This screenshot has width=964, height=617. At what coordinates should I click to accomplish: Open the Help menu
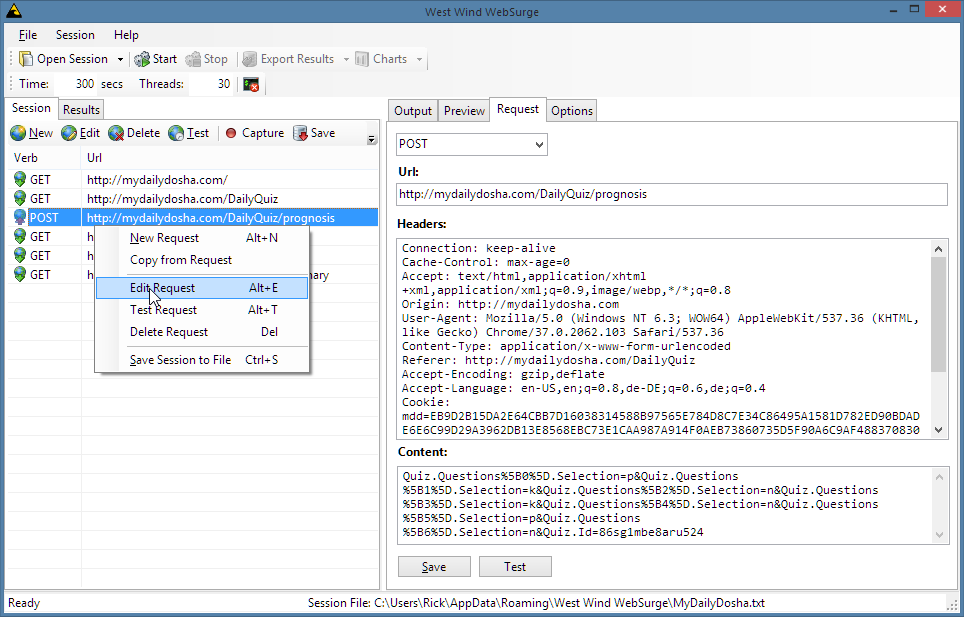coord(126,35)
